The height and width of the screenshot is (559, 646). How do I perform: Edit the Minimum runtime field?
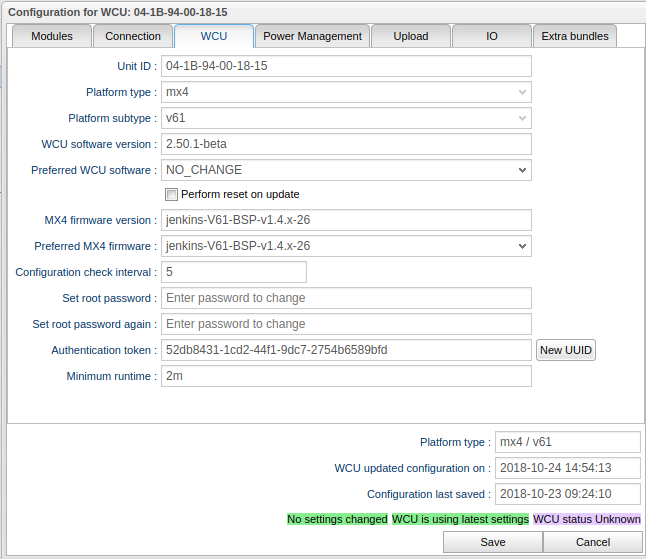coord(345,376)
